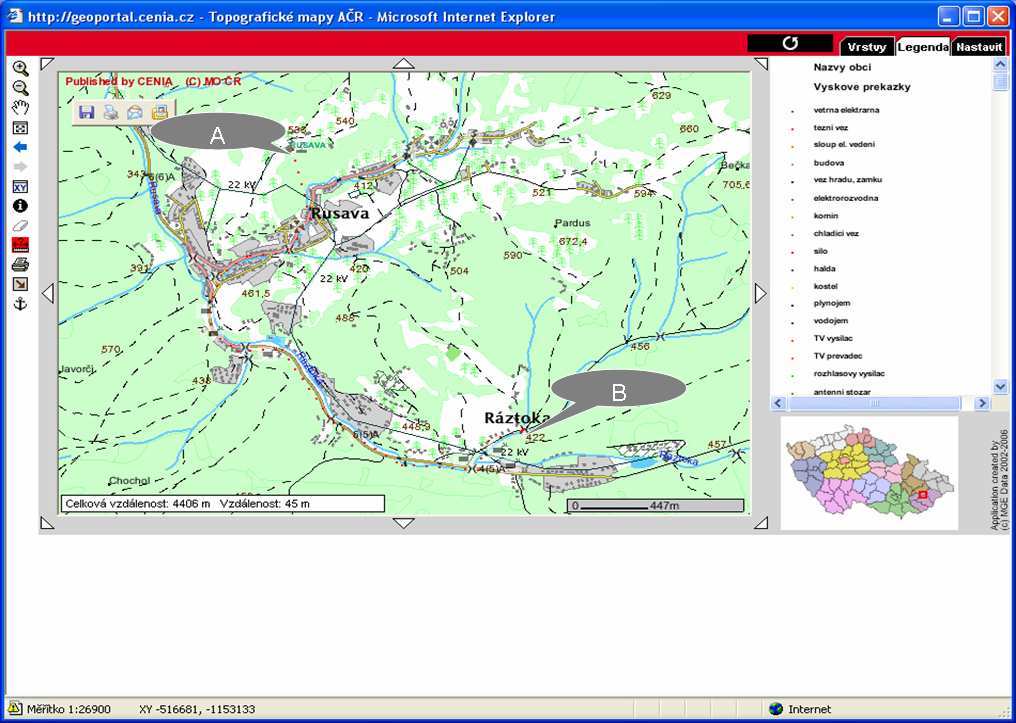Click the anchor icon
This screenshot has height=723, width=1016.
coord(21,303)
